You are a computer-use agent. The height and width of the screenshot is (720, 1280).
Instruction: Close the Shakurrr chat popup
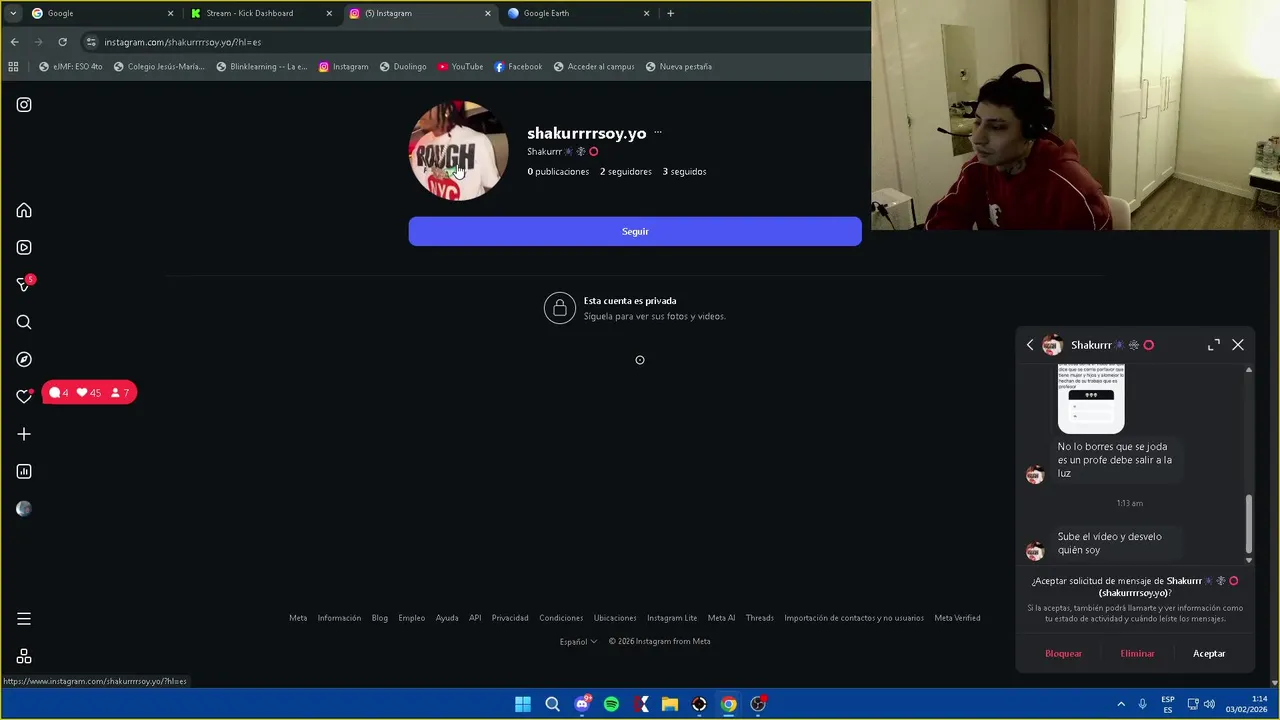click(1238, 345)
